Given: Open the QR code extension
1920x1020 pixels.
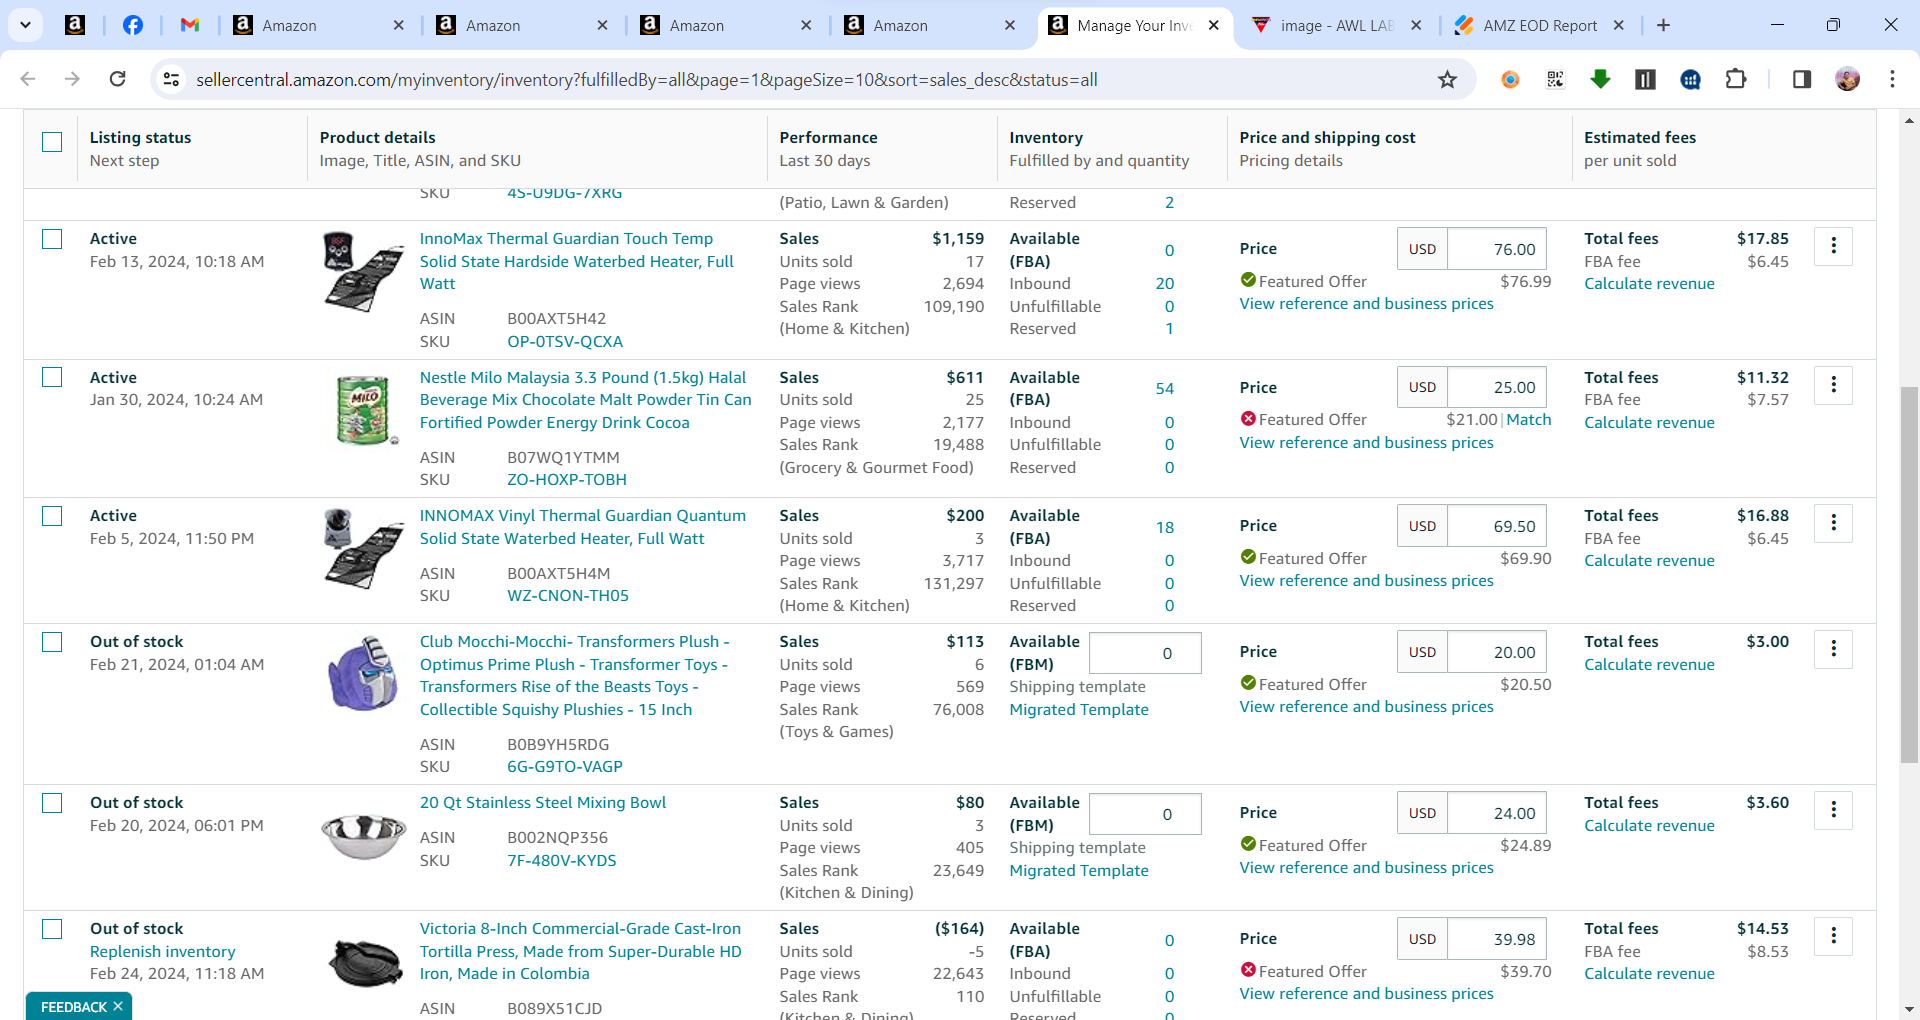Looking at the screenshot, I should tap(1555, 79).
